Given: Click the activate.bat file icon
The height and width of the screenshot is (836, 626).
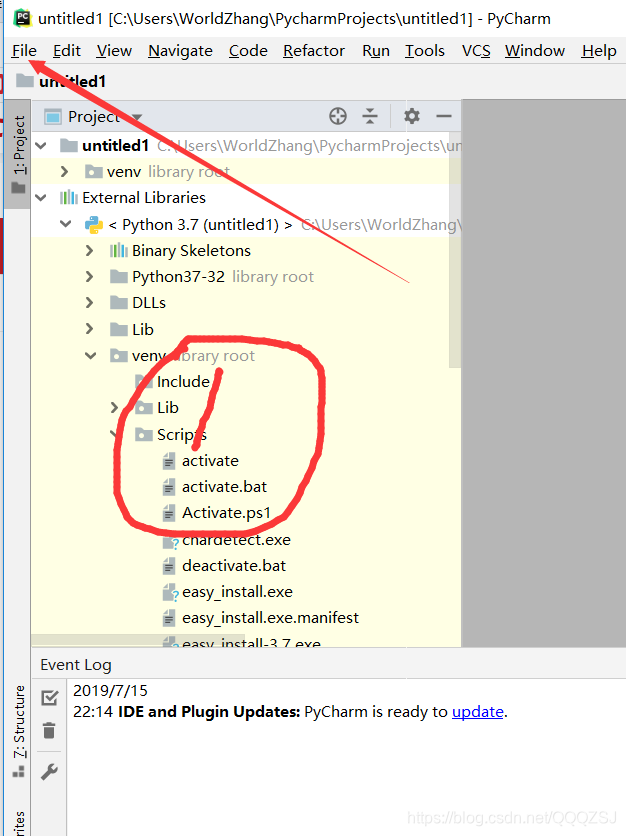Looking at the screenshot, I should pyautogui.click(x=168, y=487).
